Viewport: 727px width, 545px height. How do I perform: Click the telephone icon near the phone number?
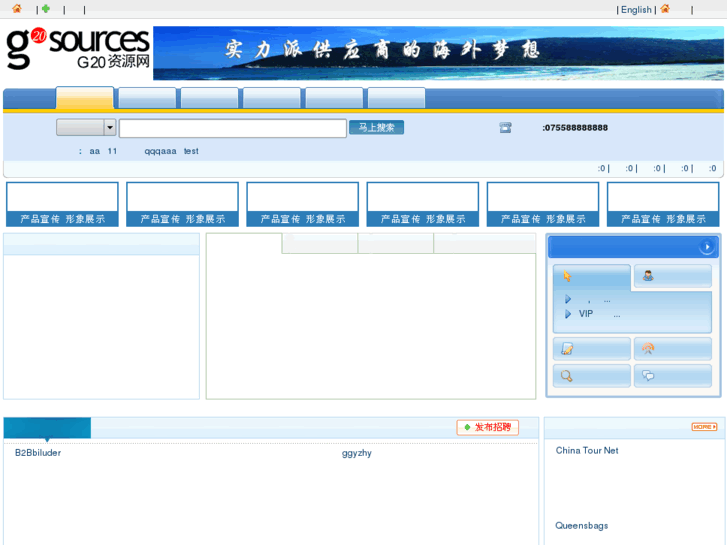pyautogui.click(x=505, y=128)
